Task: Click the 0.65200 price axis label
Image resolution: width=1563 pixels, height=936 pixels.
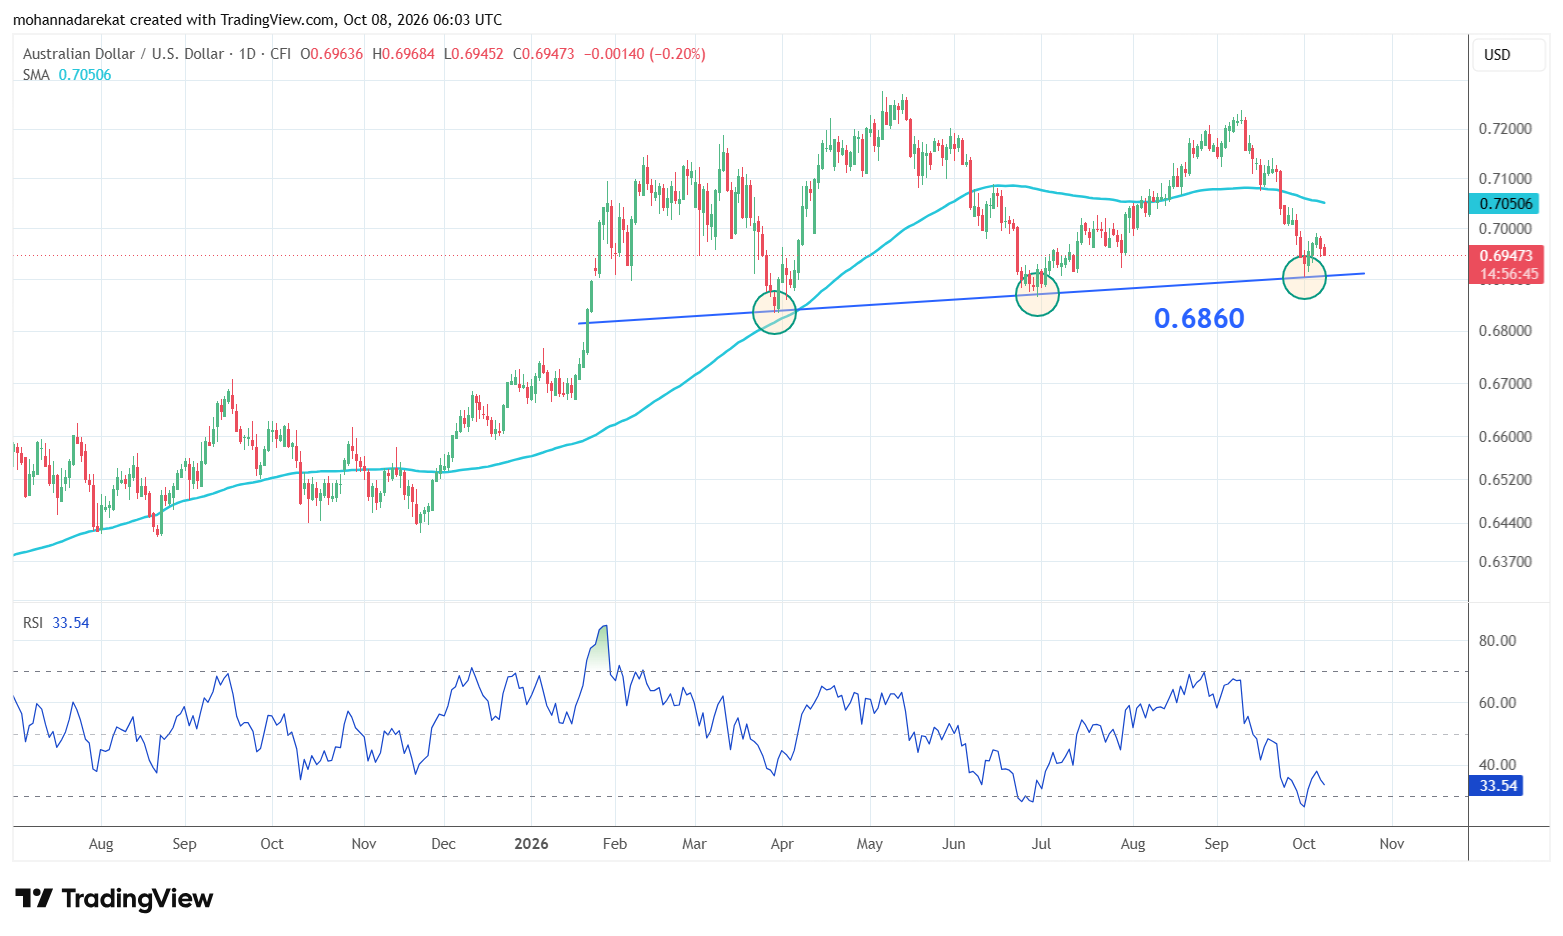Action: [1505, 480]
